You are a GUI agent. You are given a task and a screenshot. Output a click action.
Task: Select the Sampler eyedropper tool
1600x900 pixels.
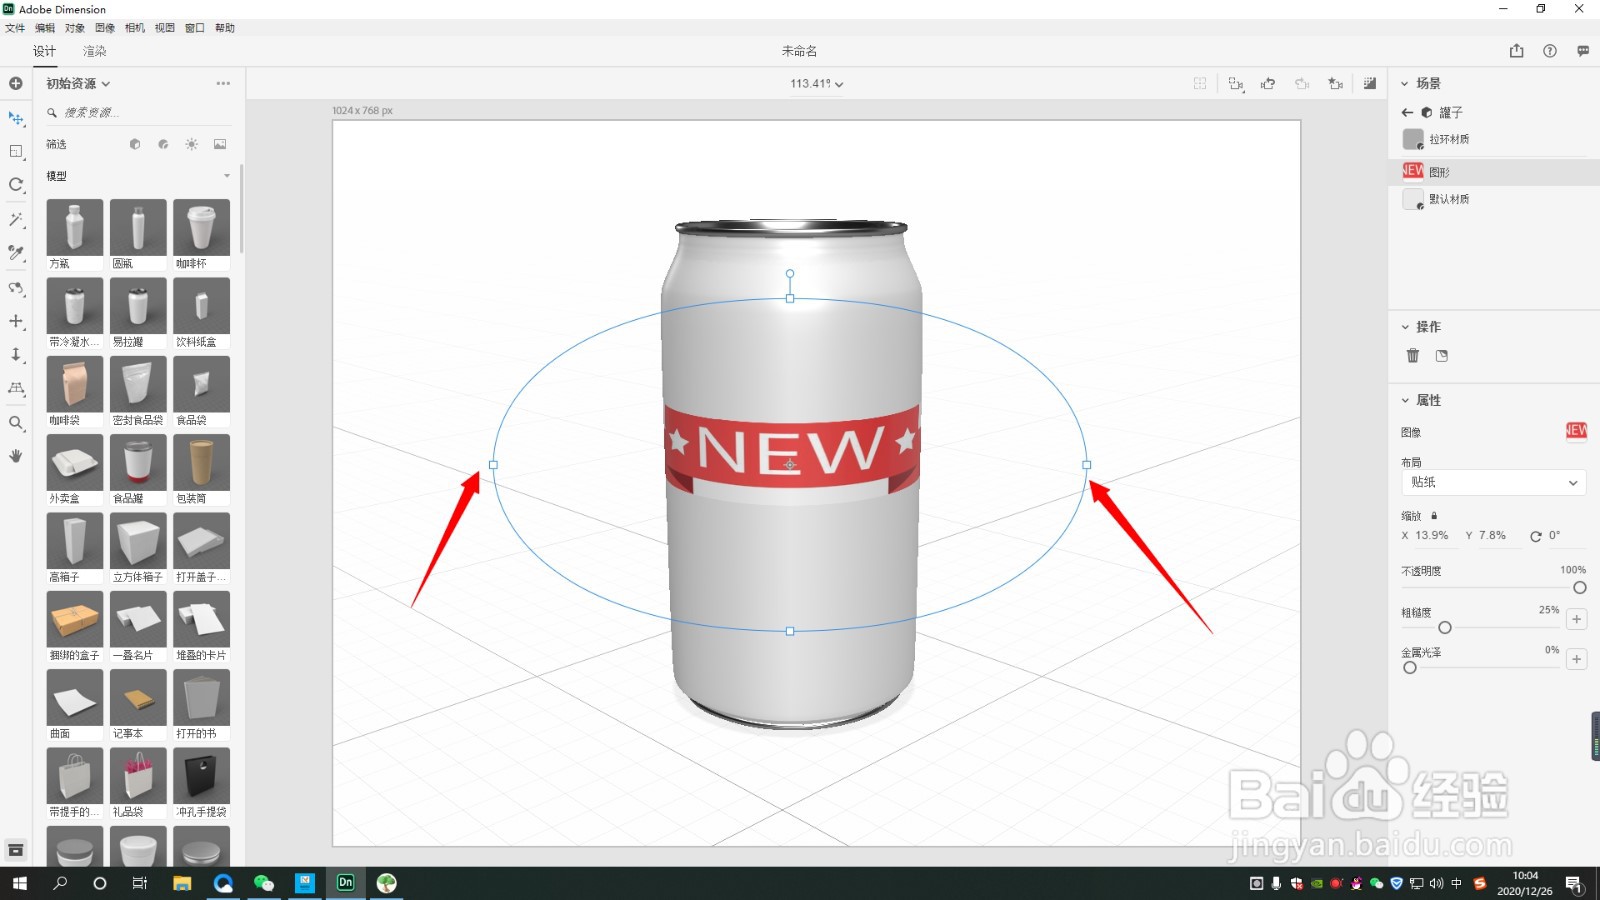coord(16,253)
